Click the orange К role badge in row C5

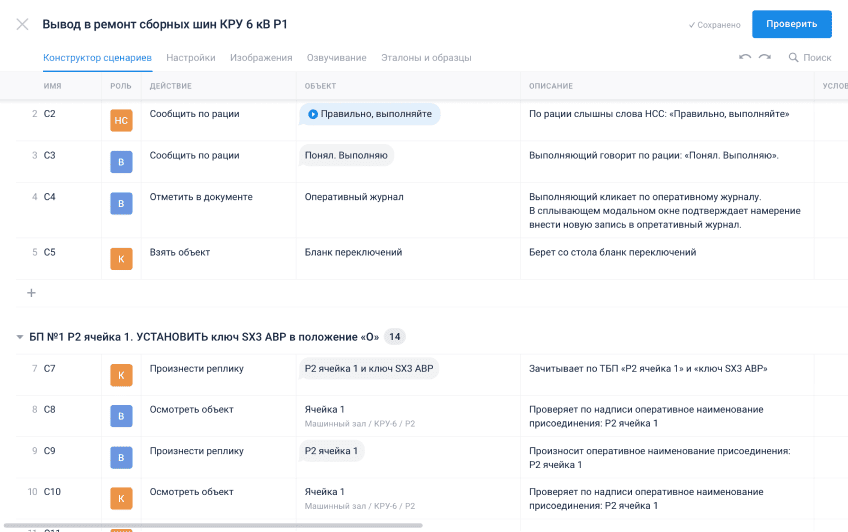[121, 259]
